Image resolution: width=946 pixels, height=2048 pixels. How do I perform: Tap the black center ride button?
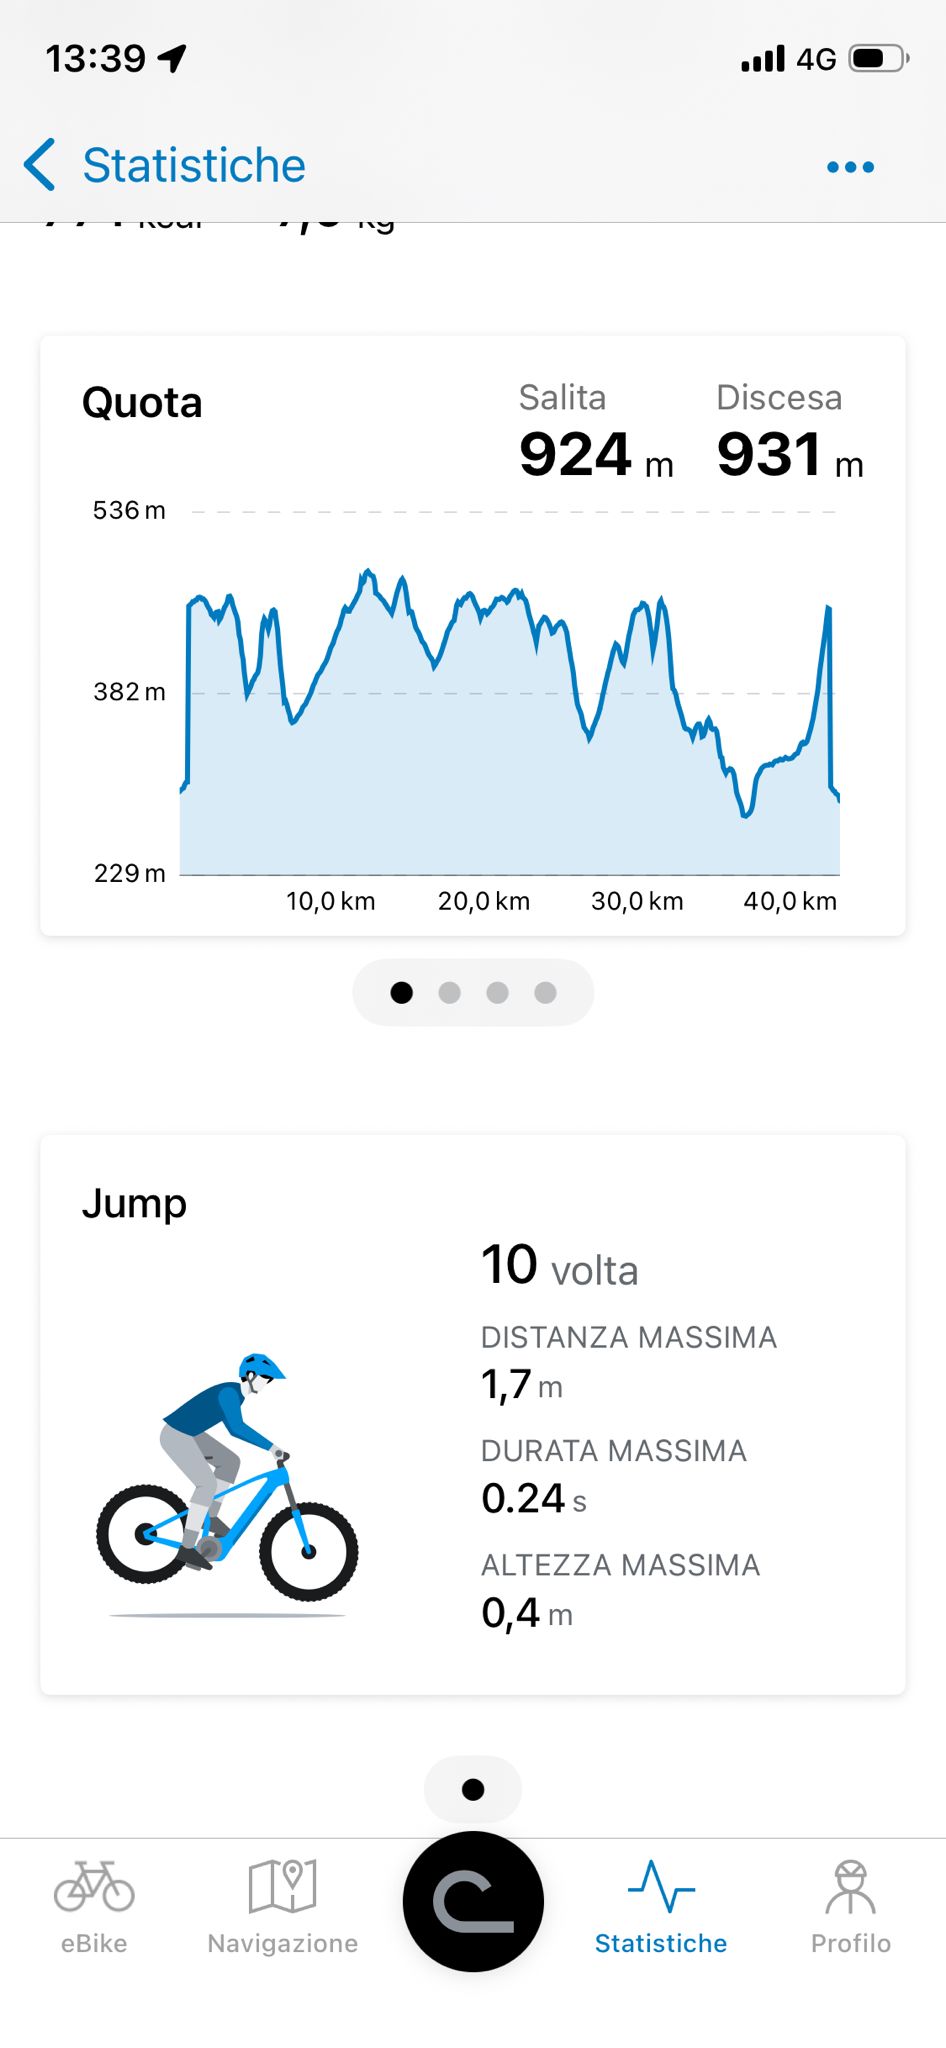click(473, 1901)
